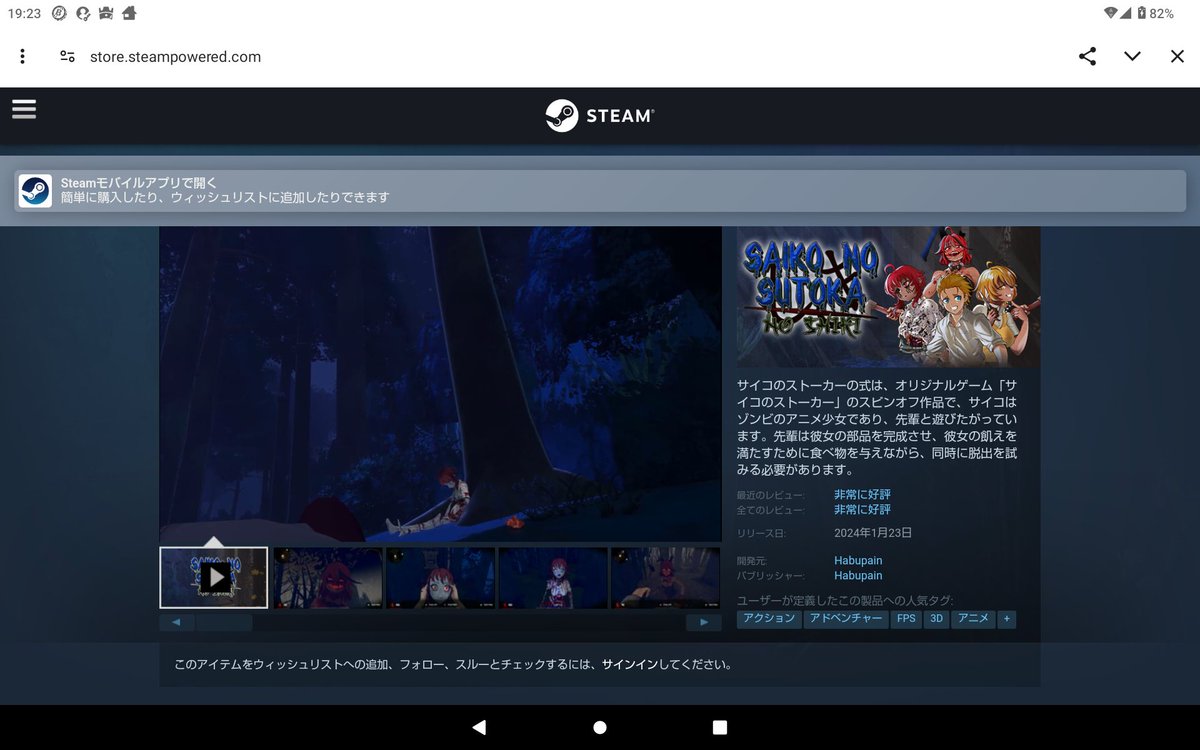The image size is (1200, 750).
Task: Tap the home notification icon in status bar
Action: 129,13
